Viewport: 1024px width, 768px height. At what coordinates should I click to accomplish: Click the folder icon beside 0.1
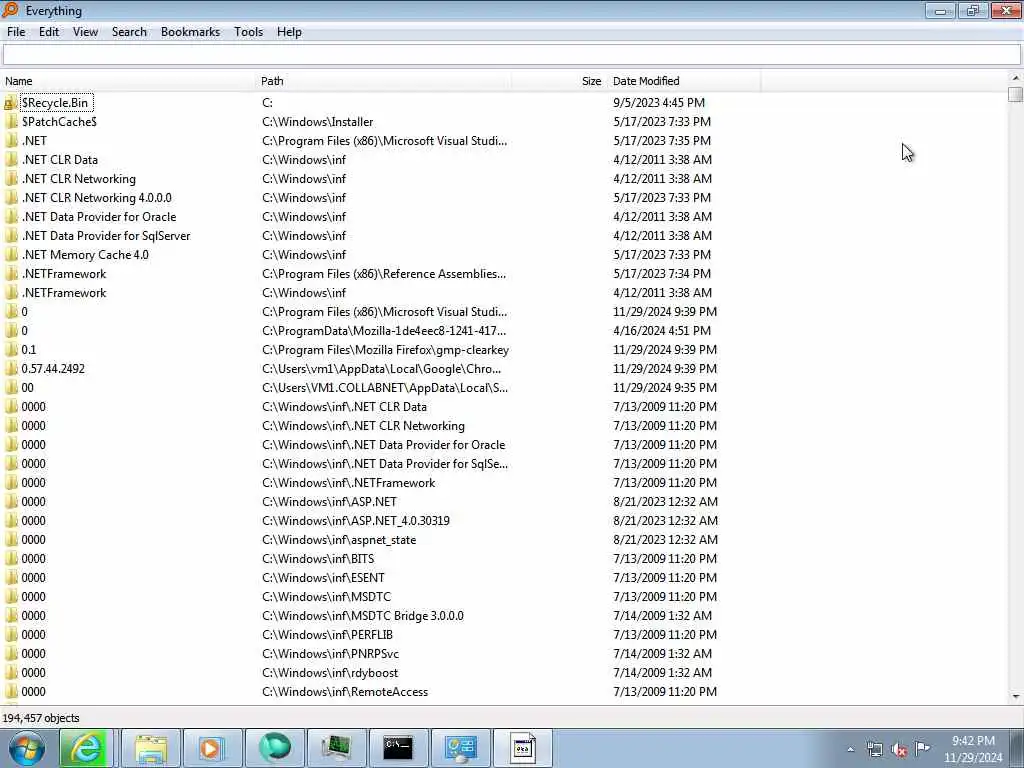(10, 350)
